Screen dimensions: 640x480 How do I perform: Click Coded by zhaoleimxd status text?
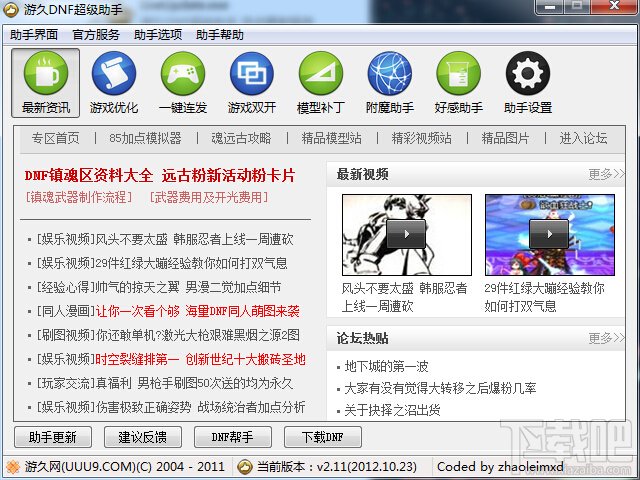(500, 467)
